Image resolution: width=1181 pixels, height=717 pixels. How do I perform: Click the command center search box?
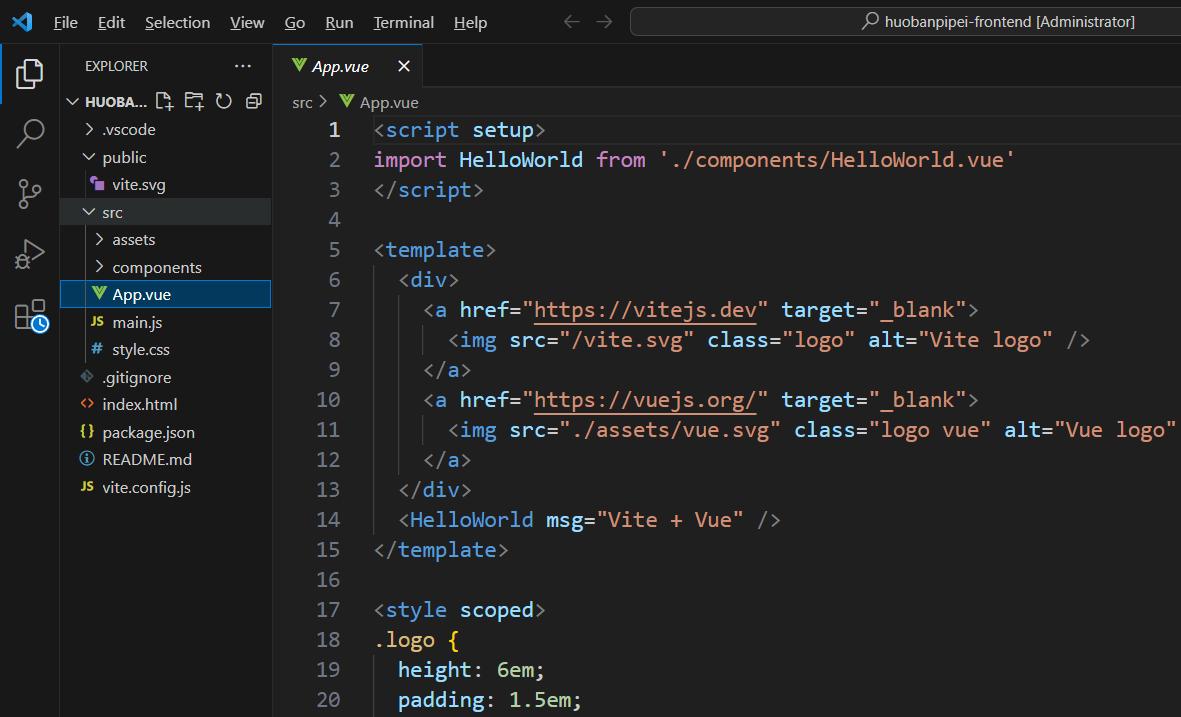coord(900,21)
